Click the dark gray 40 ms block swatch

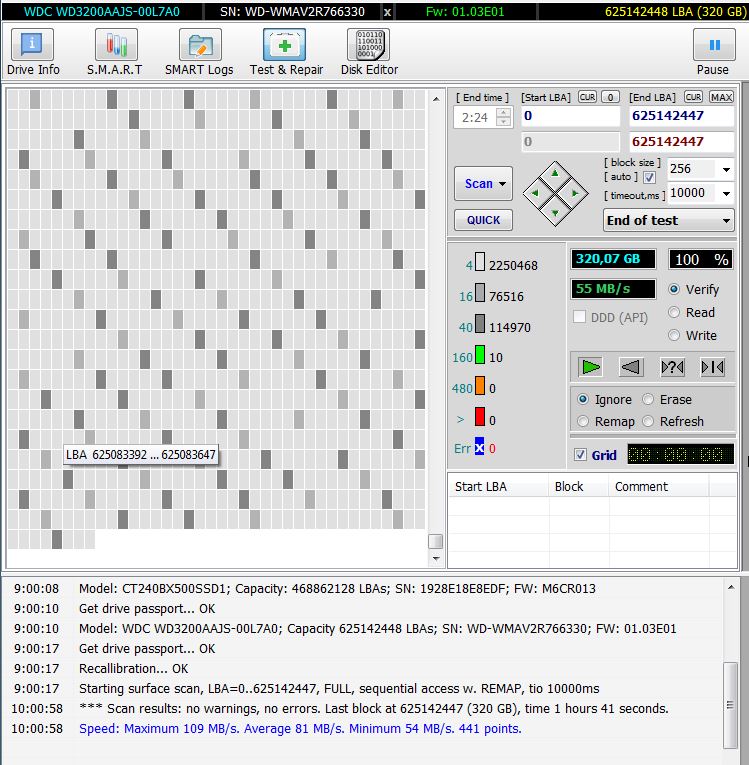coord(480,323)
